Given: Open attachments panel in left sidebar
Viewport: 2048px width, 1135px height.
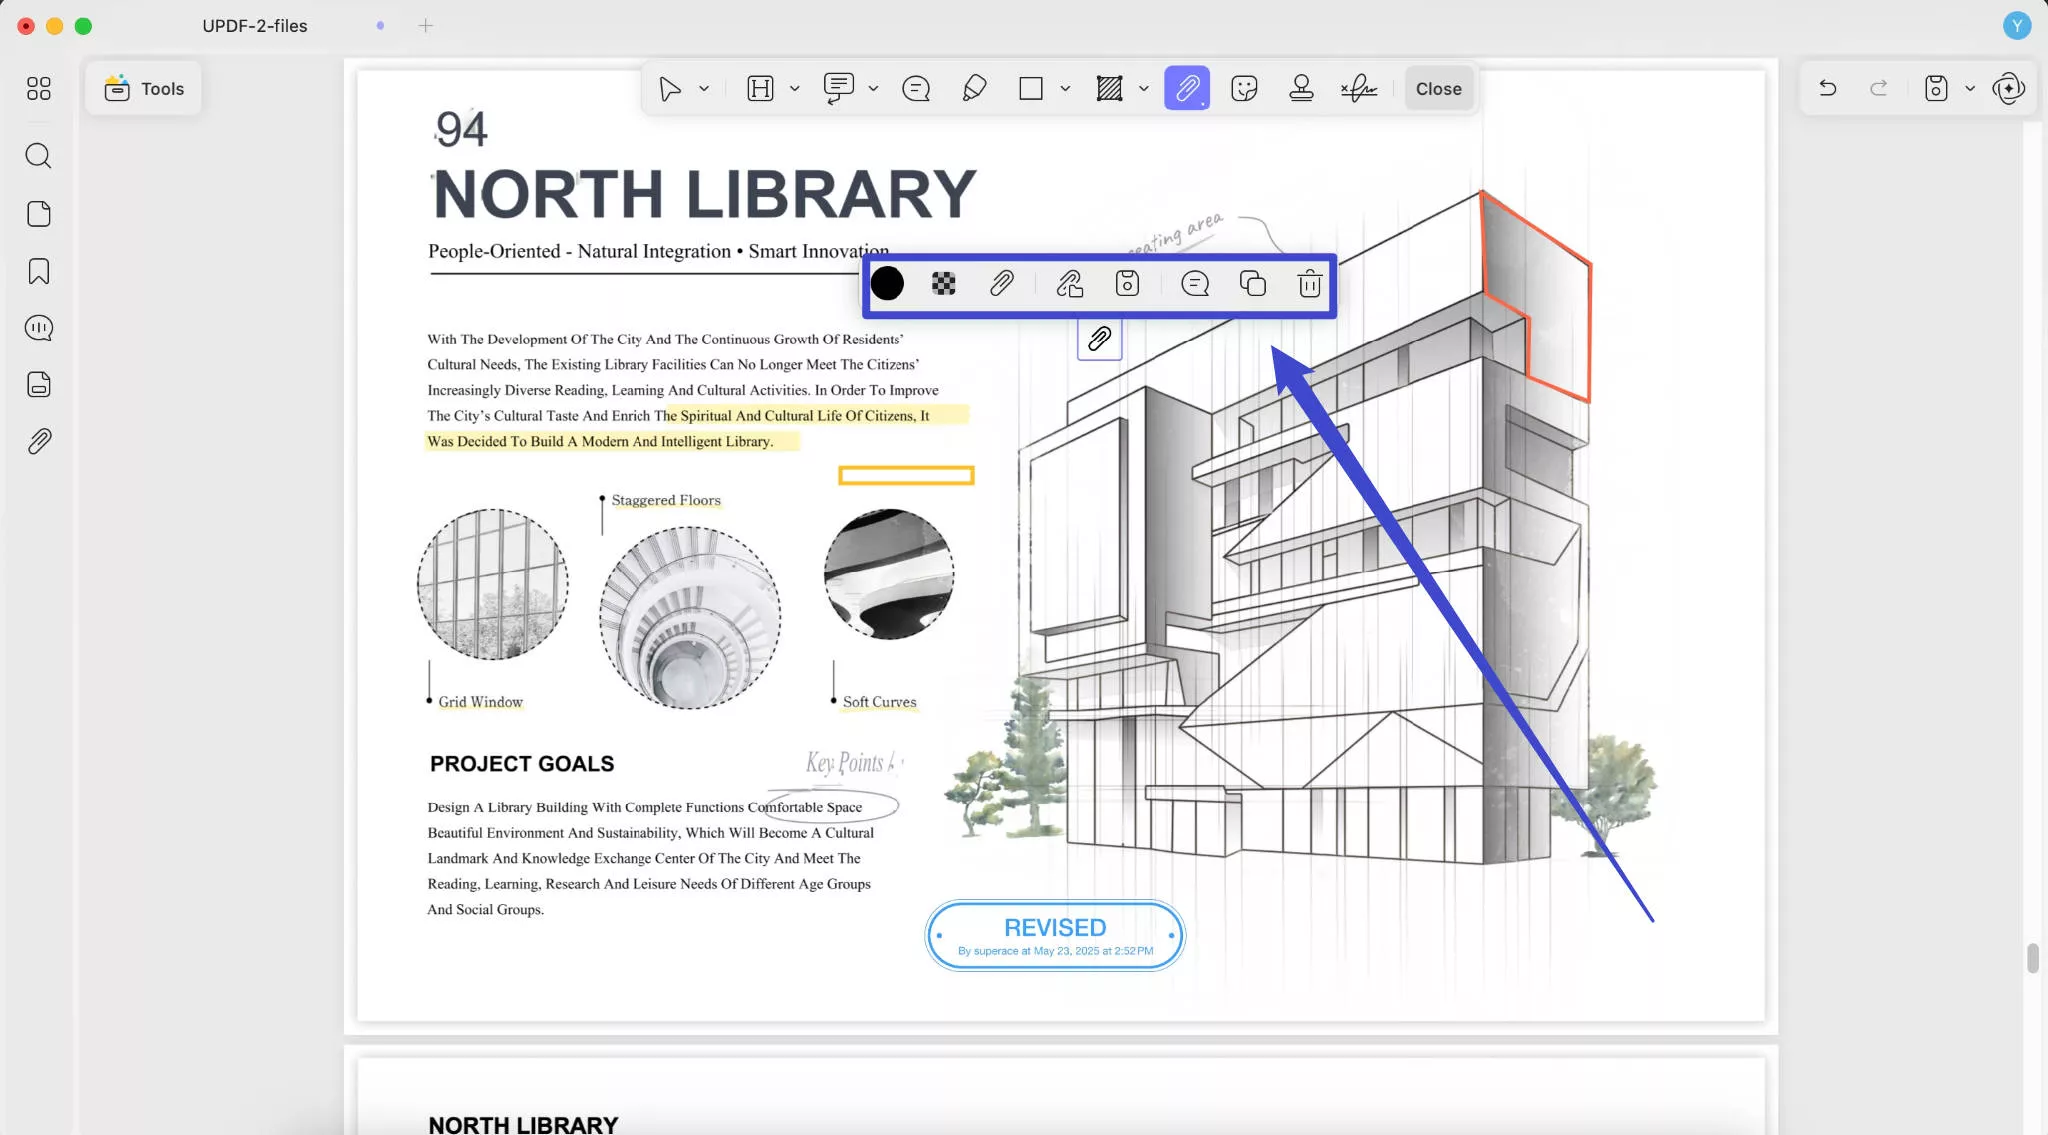Looking at the screenshot, I should click(x=39, y=441).
